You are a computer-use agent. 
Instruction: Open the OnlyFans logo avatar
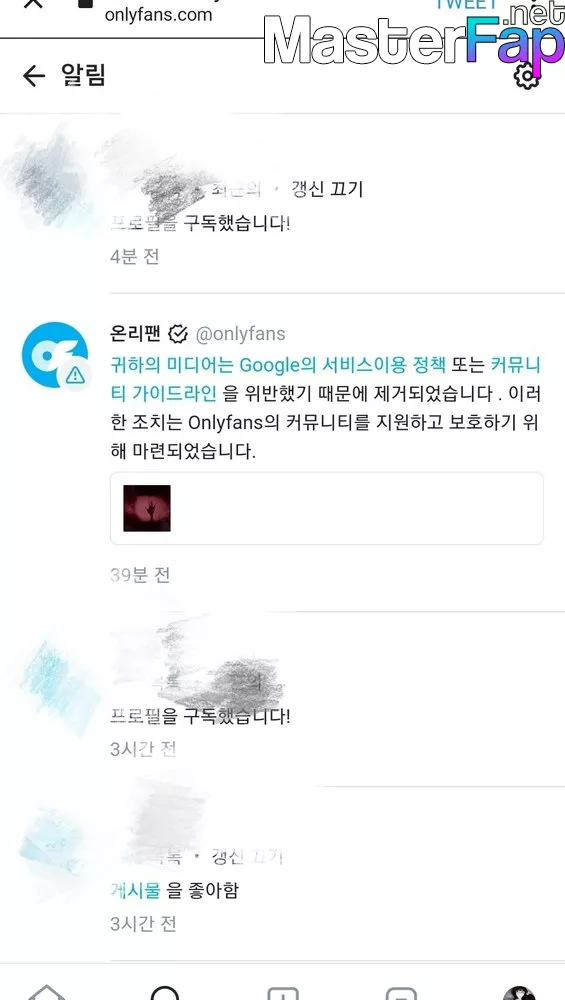(55, 355)
